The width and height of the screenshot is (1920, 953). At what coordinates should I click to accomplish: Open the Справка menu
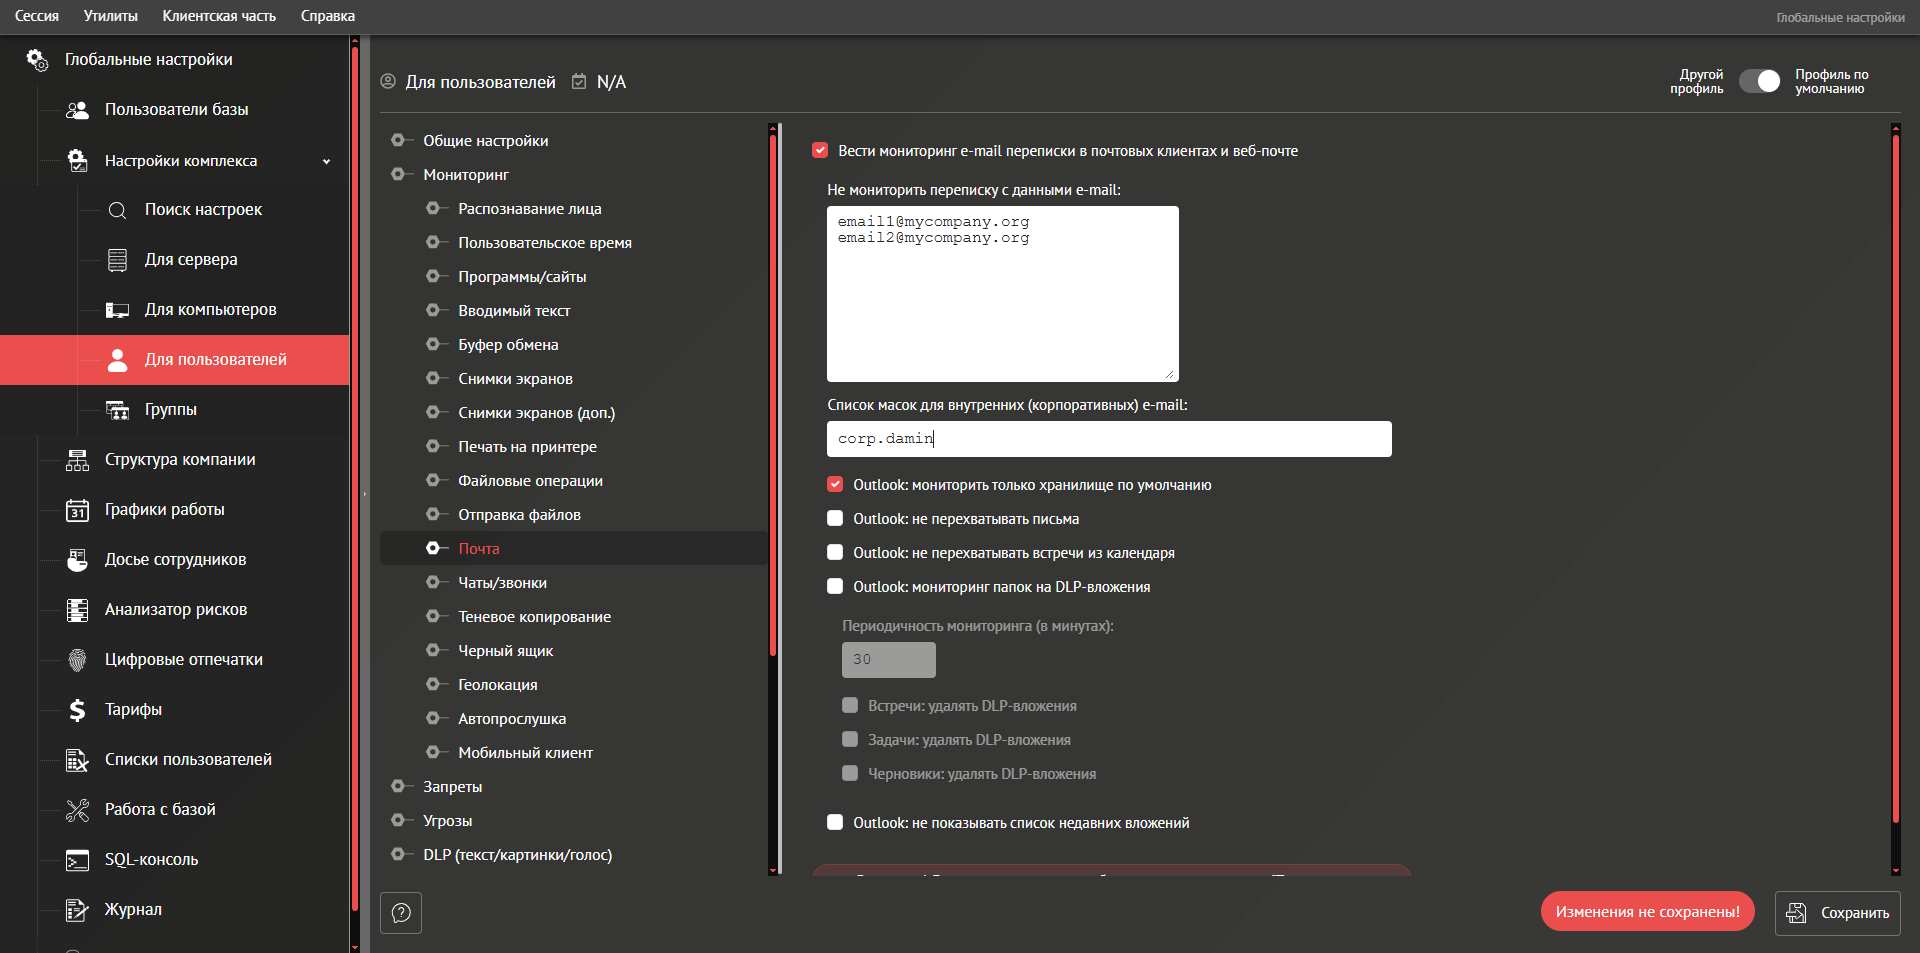(x=327, y=16)
